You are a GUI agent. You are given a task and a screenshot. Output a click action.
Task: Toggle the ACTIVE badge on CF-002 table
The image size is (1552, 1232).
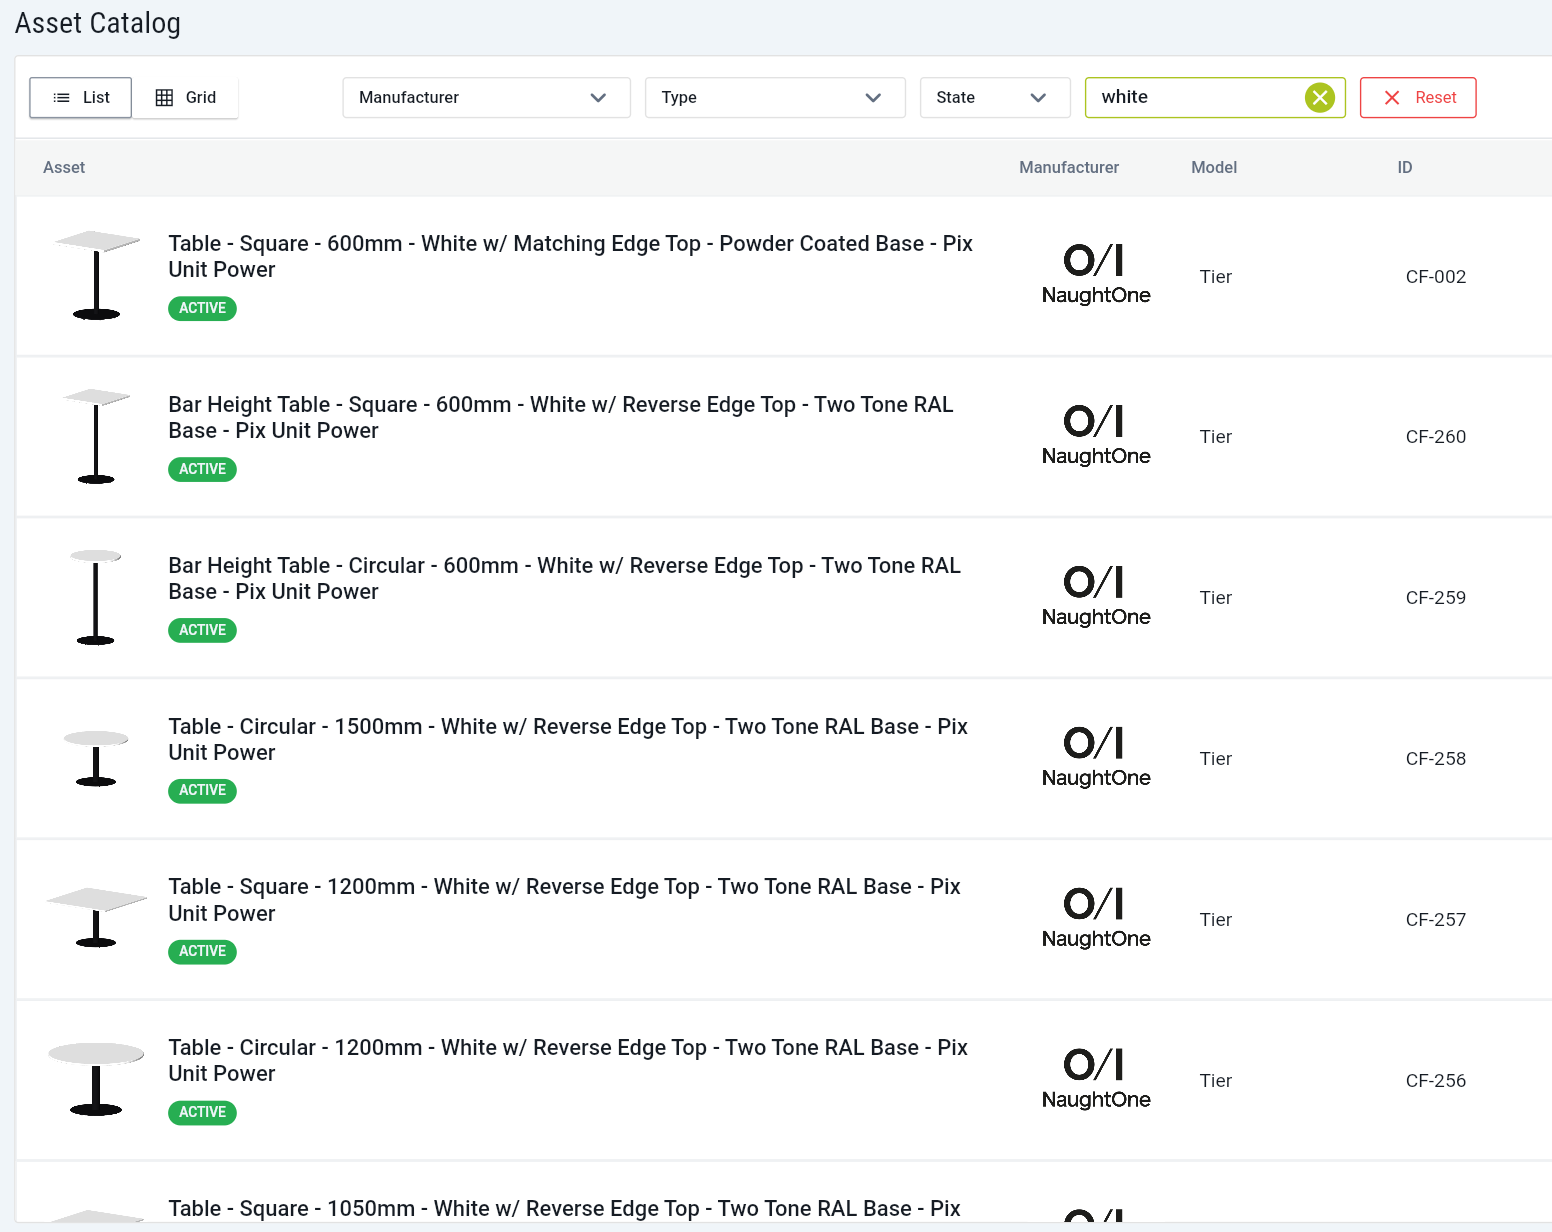[202, 308]
